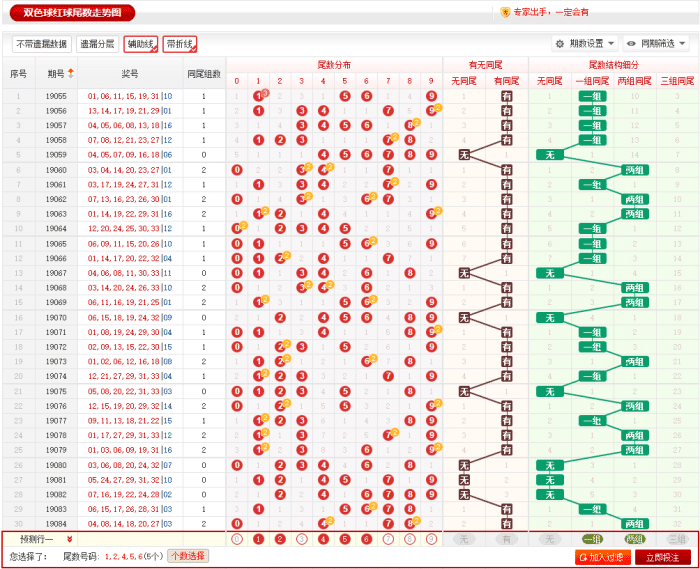Click the 奖号 column header
The image size is (700, 569).
point(130,74)
